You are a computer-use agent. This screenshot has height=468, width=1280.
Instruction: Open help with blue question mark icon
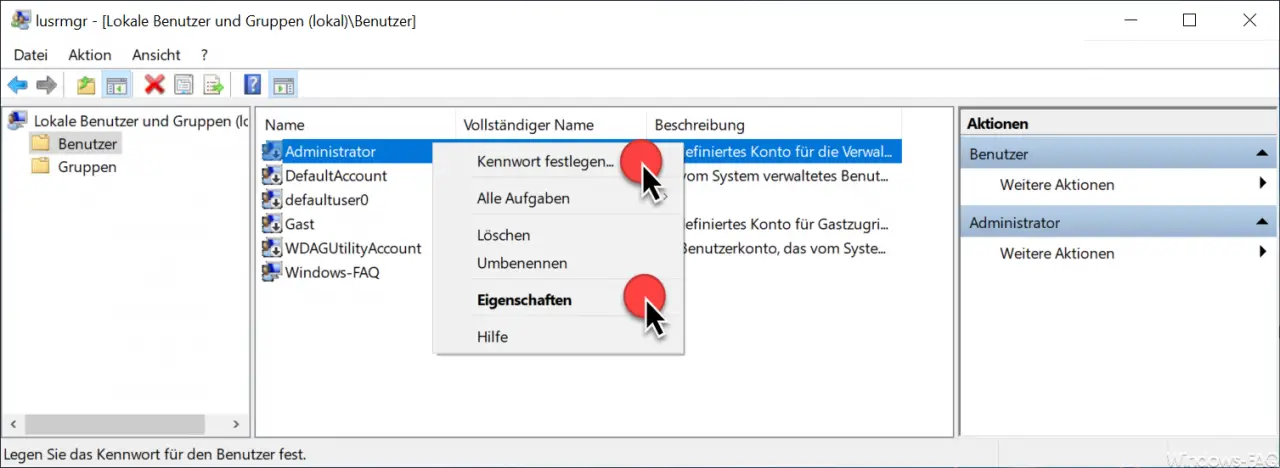[254, 85]
